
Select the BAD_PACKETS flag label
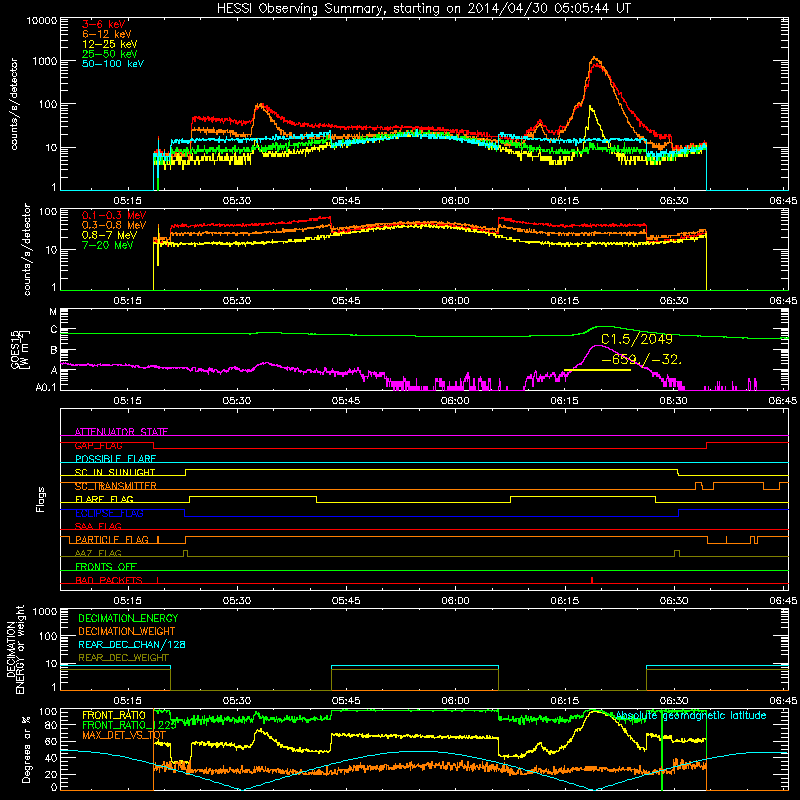109,580
